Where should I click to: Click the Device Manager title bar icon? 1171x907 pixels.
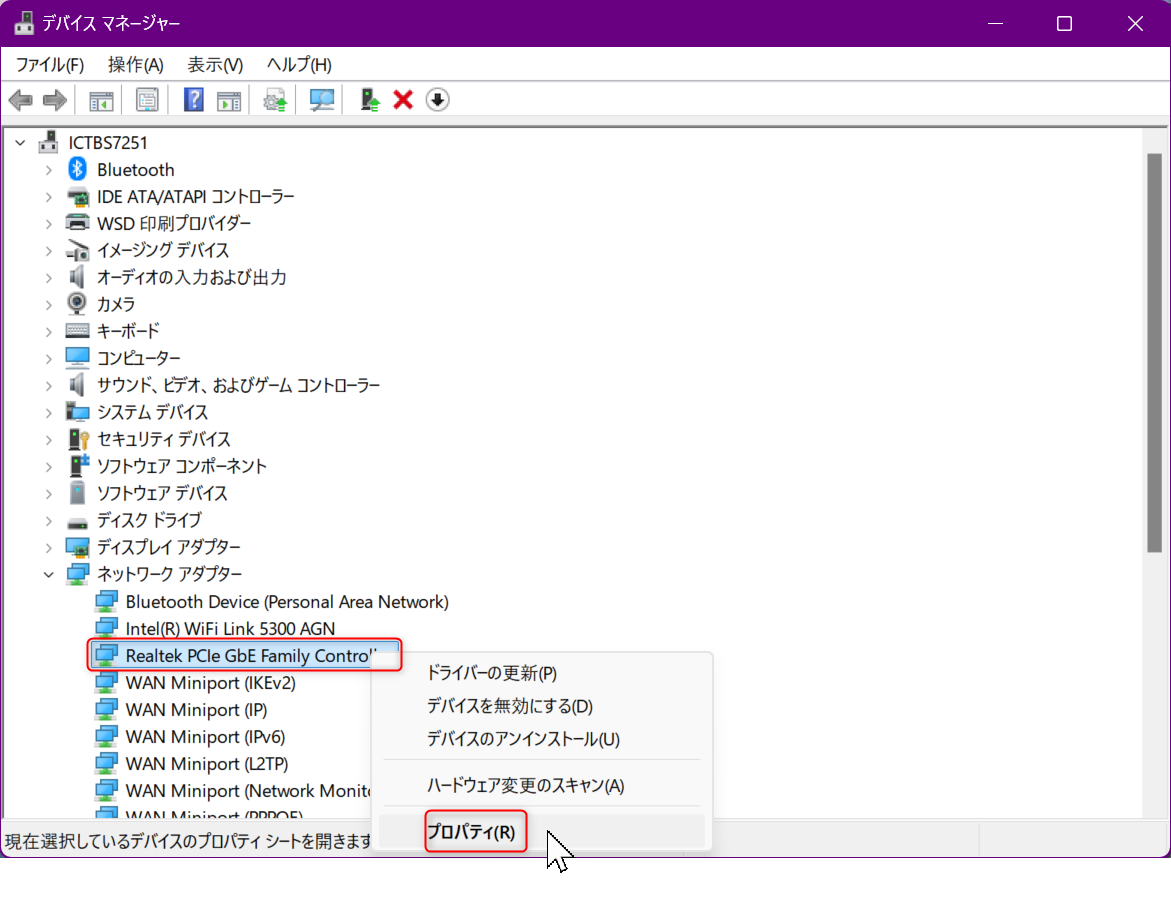24,23
